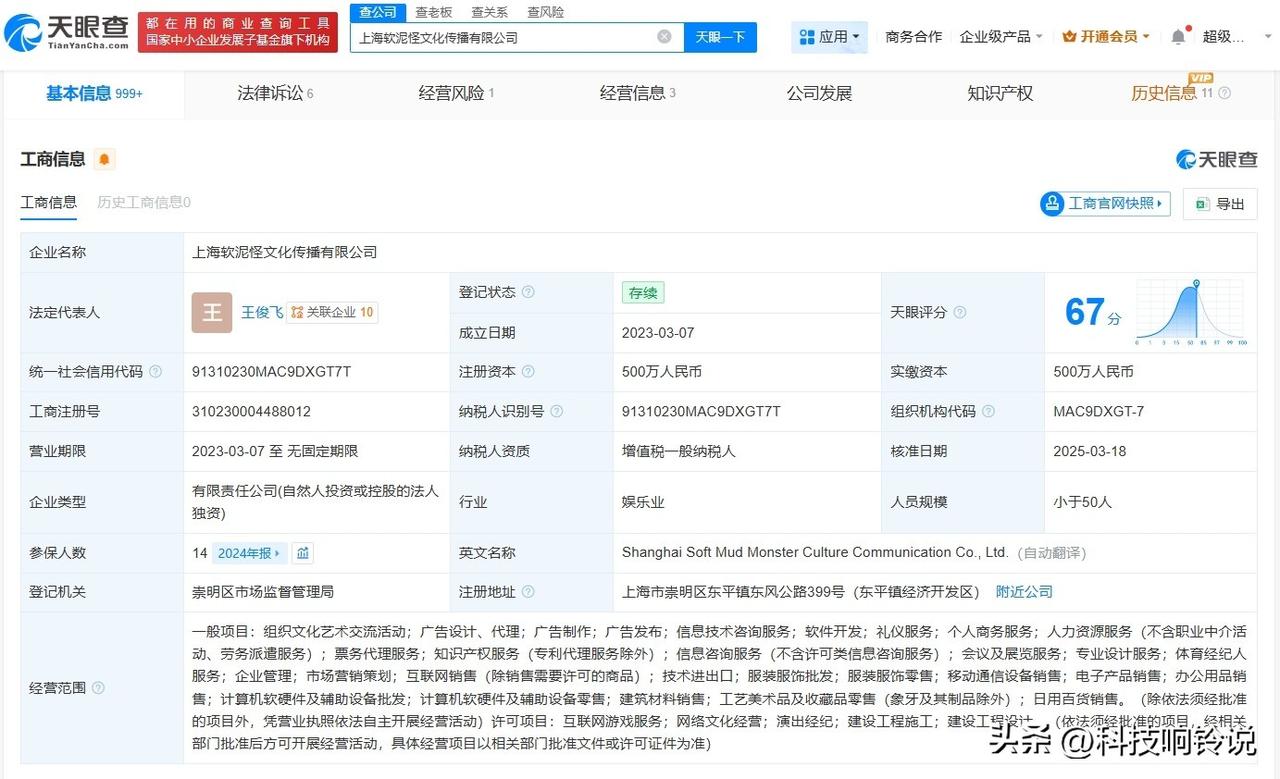Open the 开通会员 membership dropdown
The width and height of the screenshot is (1280, 779).
pos(1106,37)
